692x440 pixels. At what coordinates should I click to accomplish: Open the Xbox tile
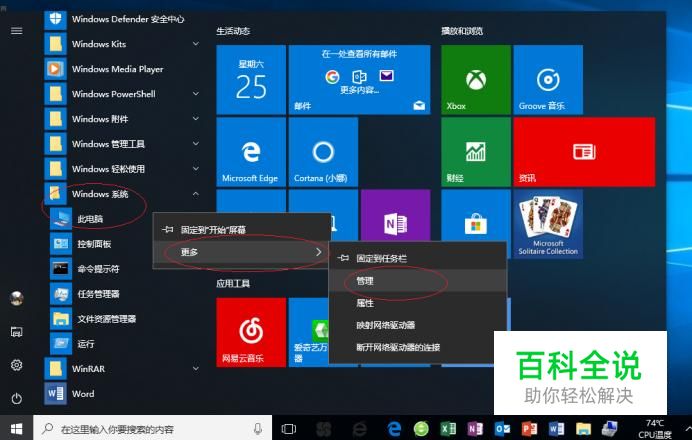pyautogui.click(x=476, y=79)
